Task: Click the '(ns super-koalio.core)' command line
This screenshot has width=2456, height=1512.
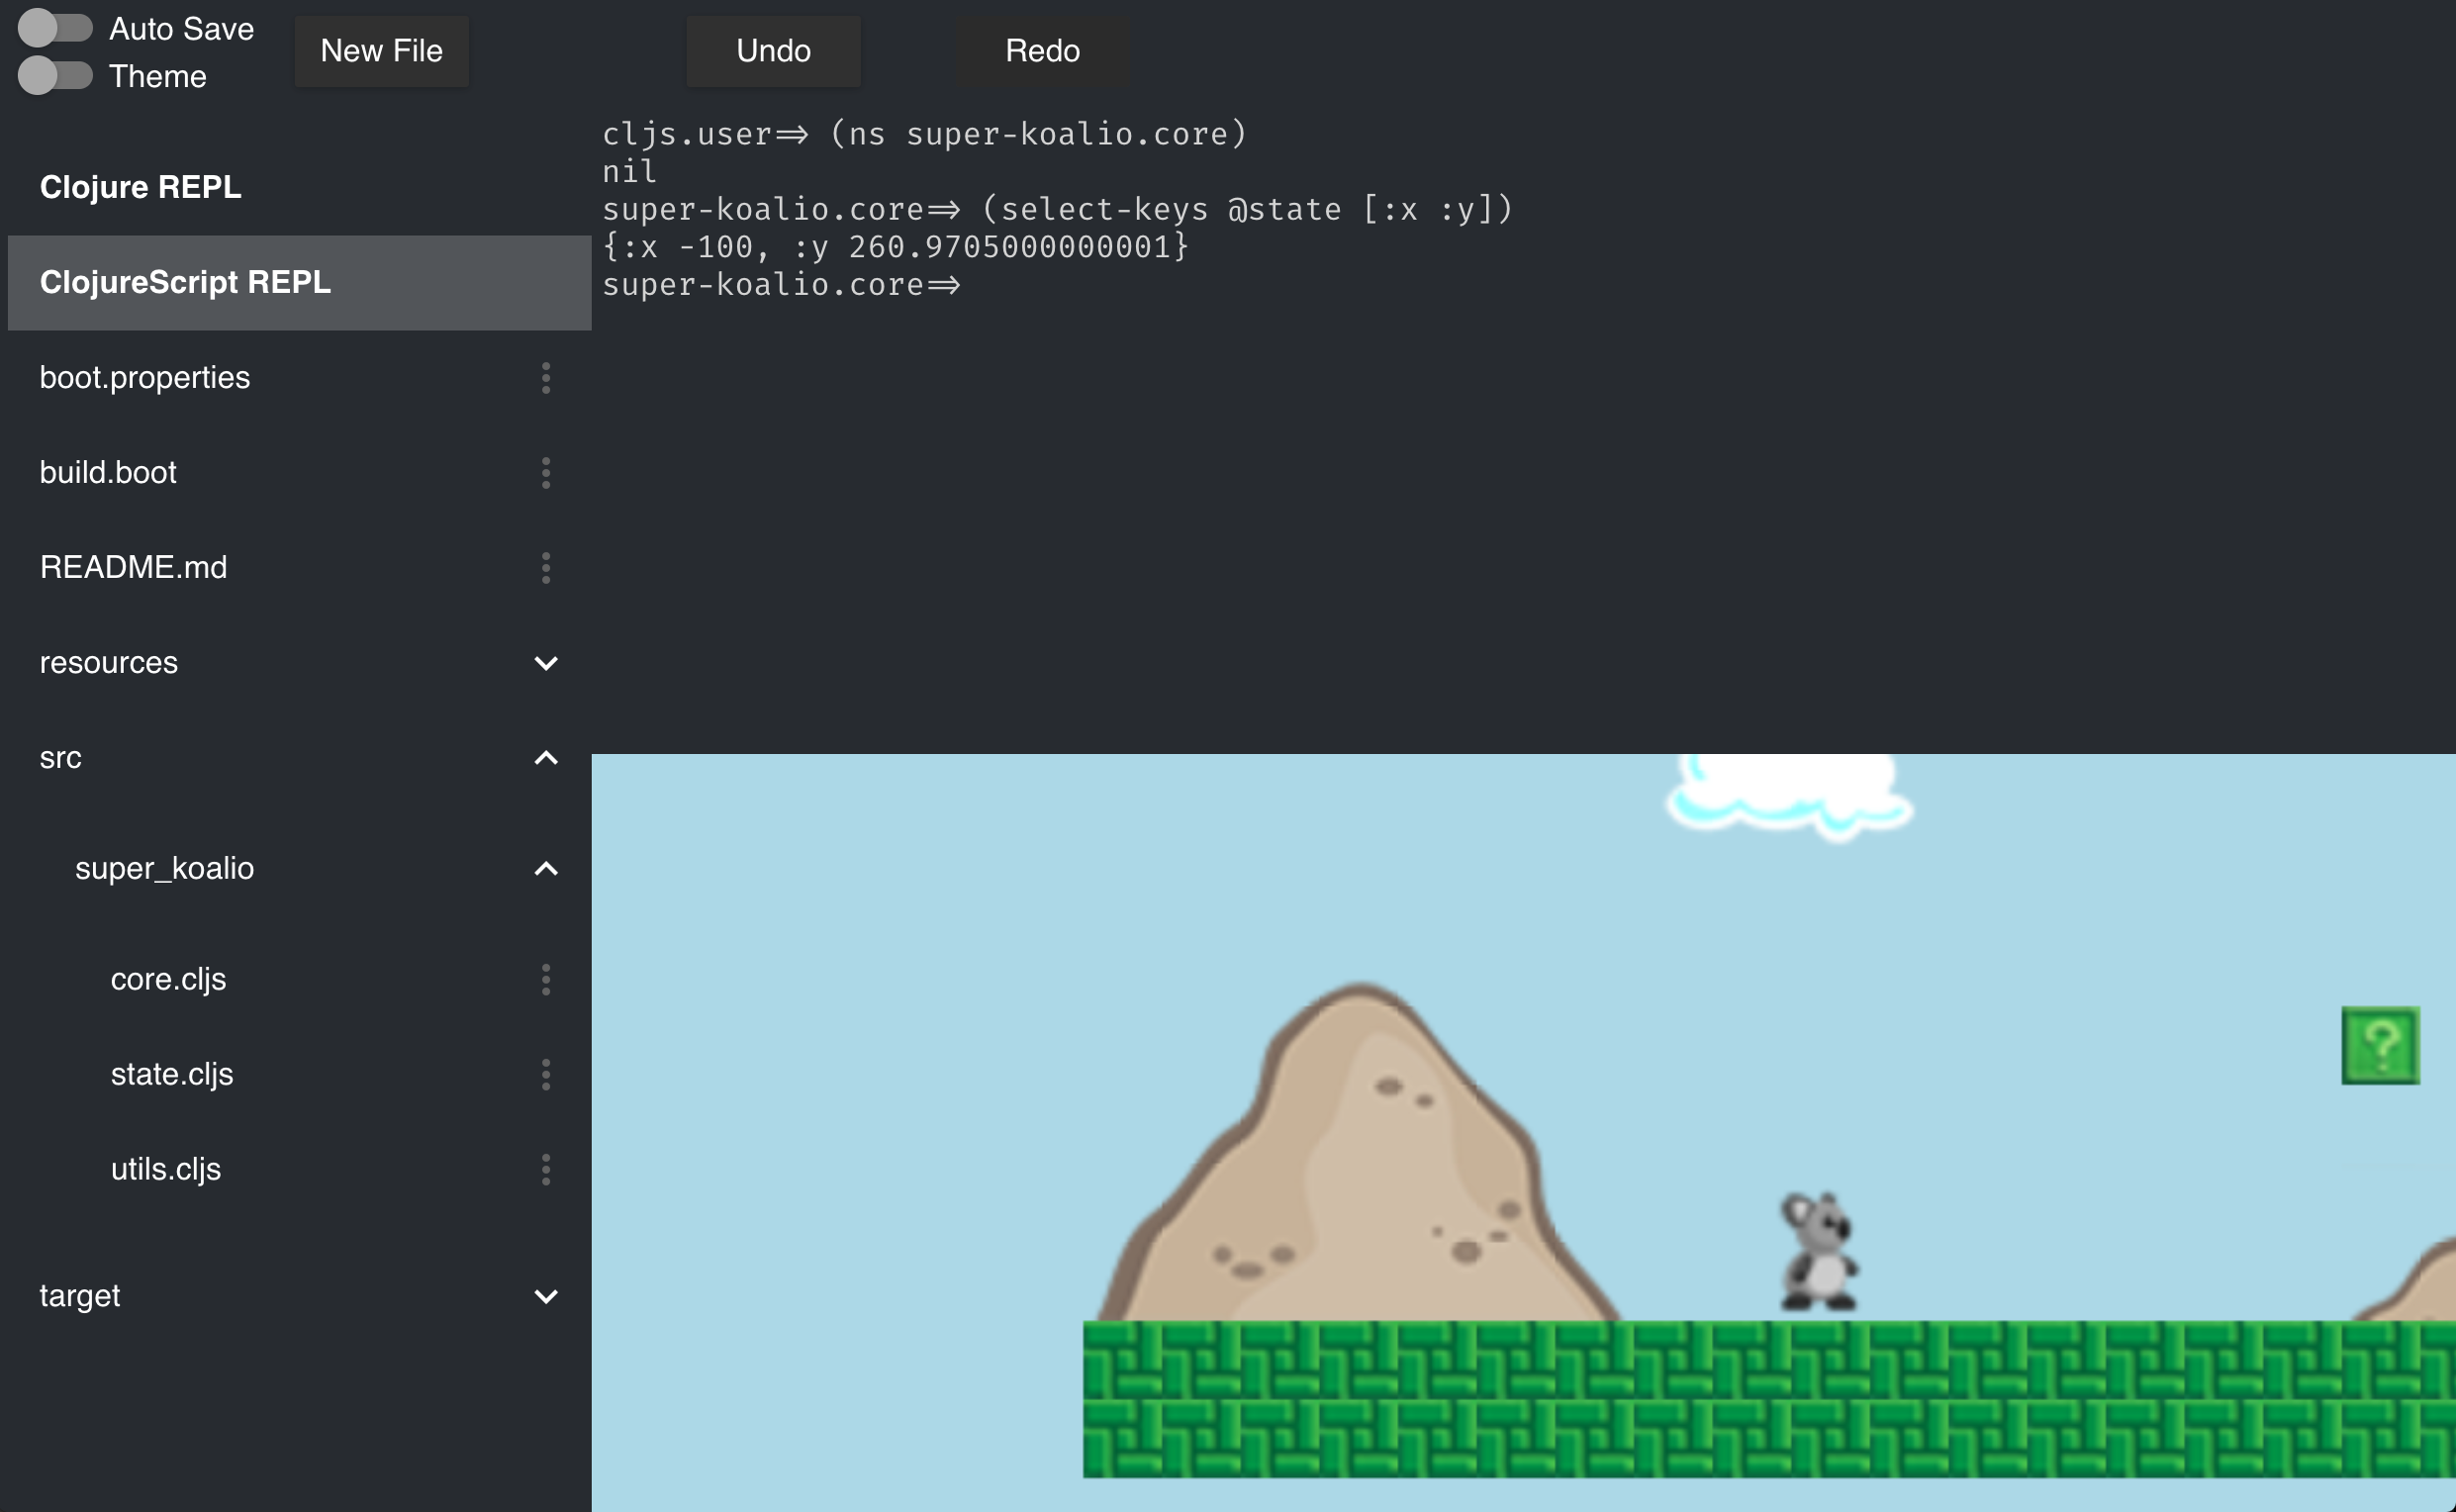Action: (x=1038, y=134)
